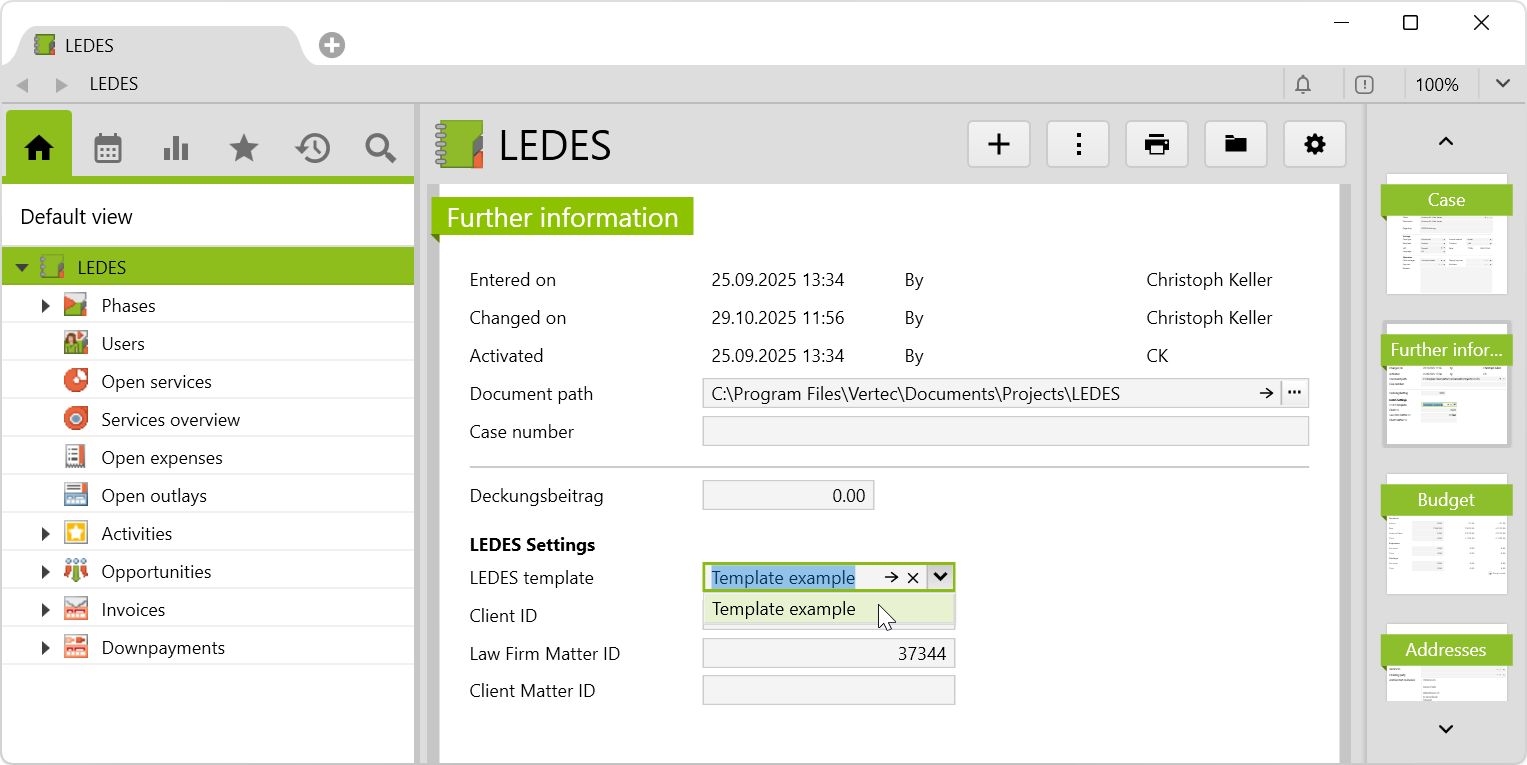Image resolution: width=1527 pixels, height=765 pixels.
Task: Expand the Phases tree node
Action: pos(45,306)
